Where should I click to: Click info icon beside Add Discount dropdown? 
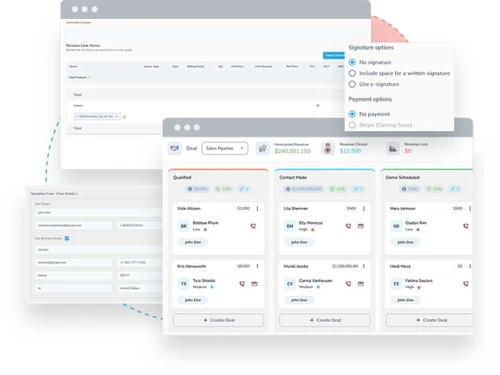pyautogui.click(x=124, y=117)
